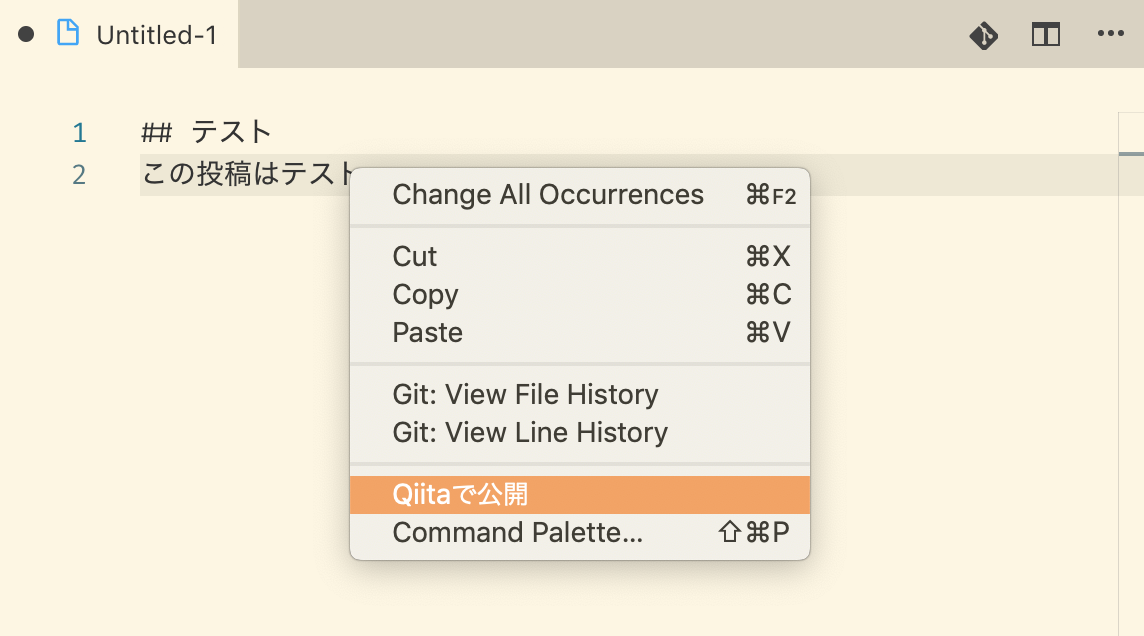Place cursor in テスト heading text on line 1

232,132
